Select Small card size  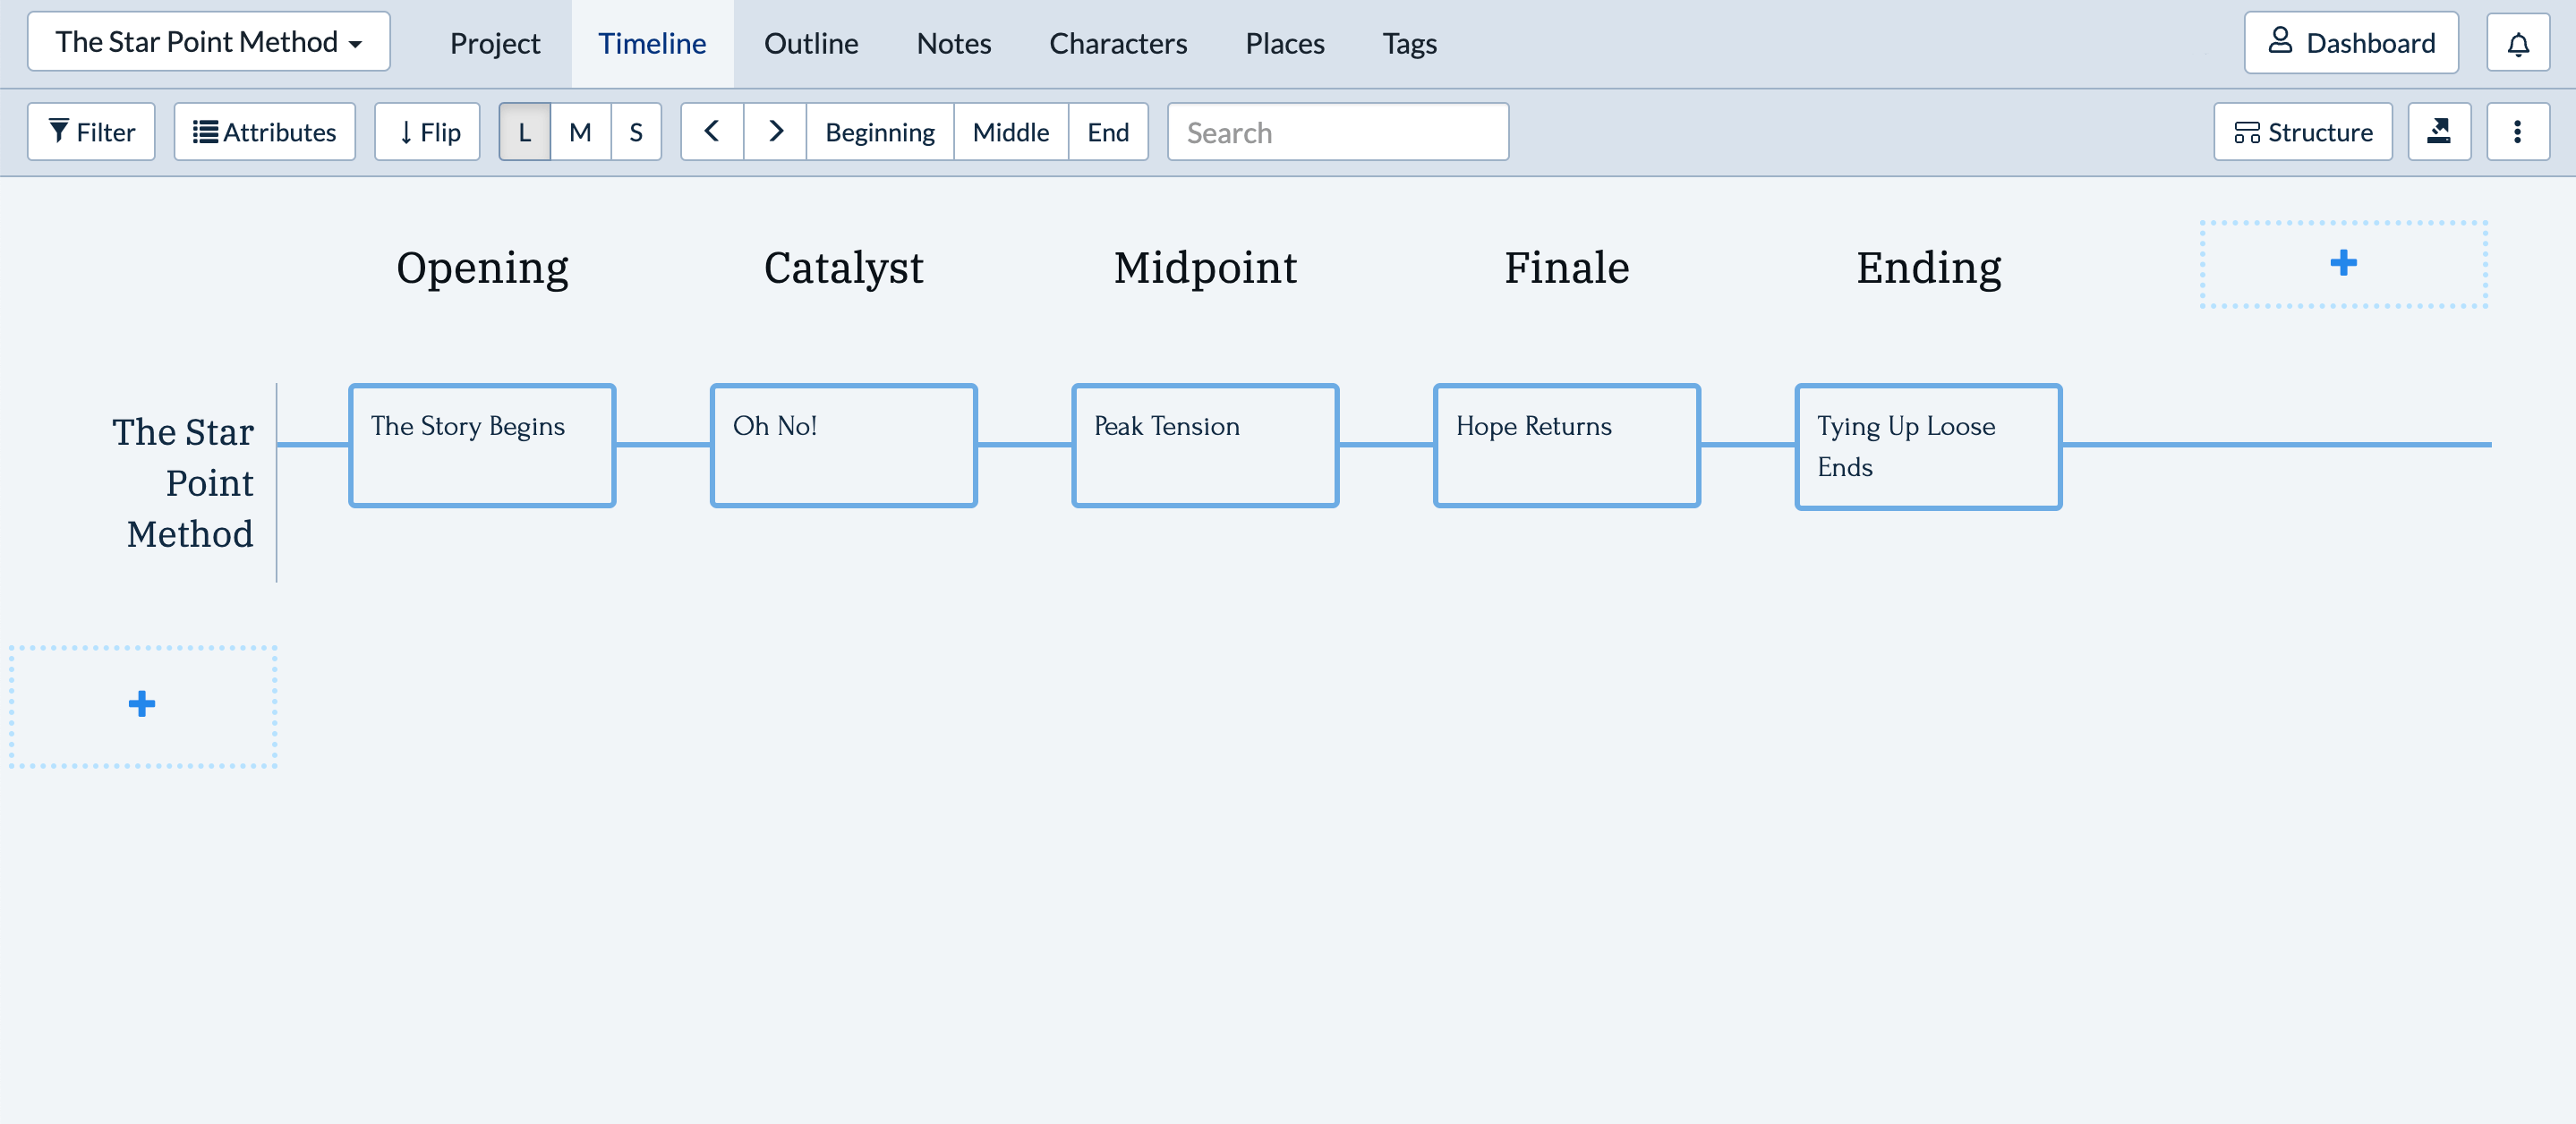pos(636,132)
